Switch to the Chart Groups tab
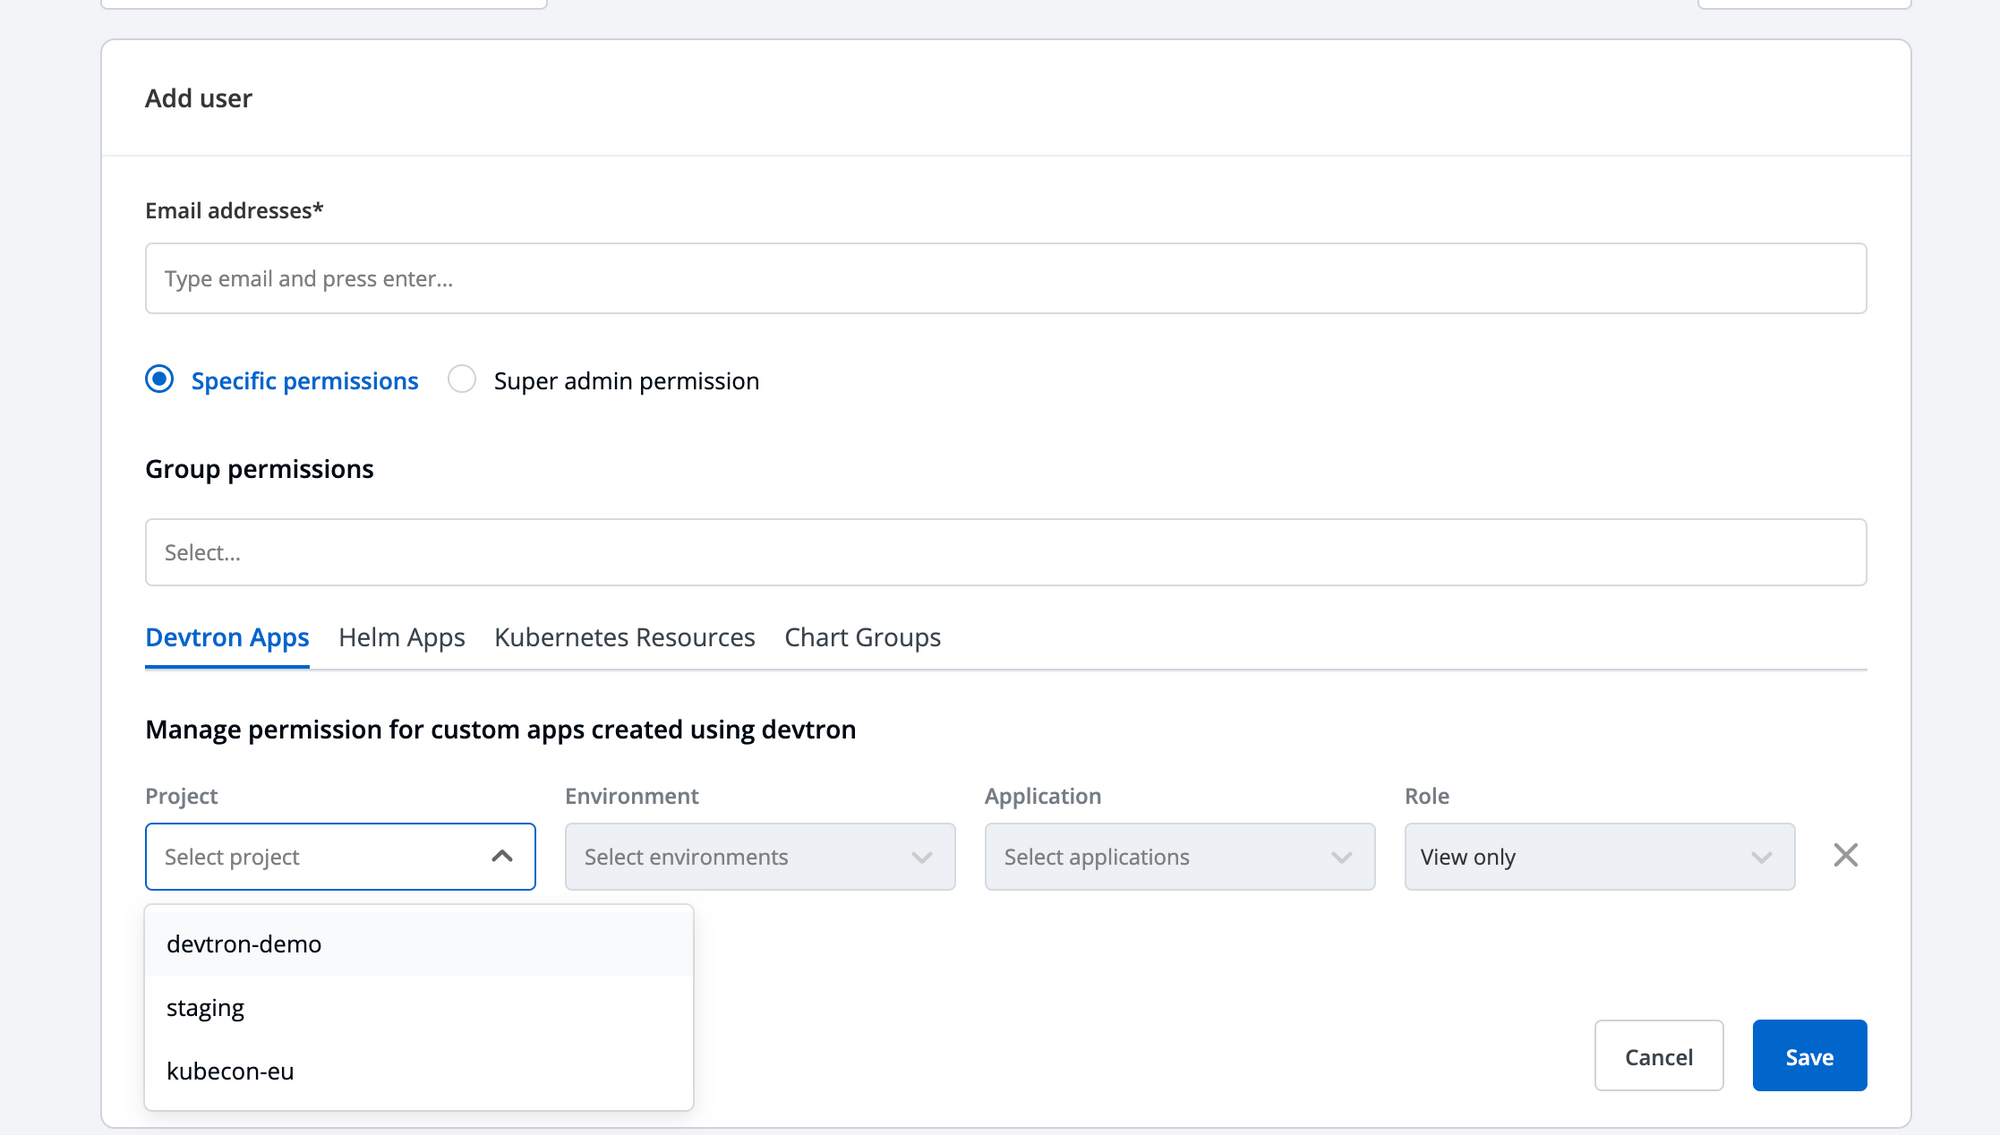2000x1135 pixels. coord(863,638)
